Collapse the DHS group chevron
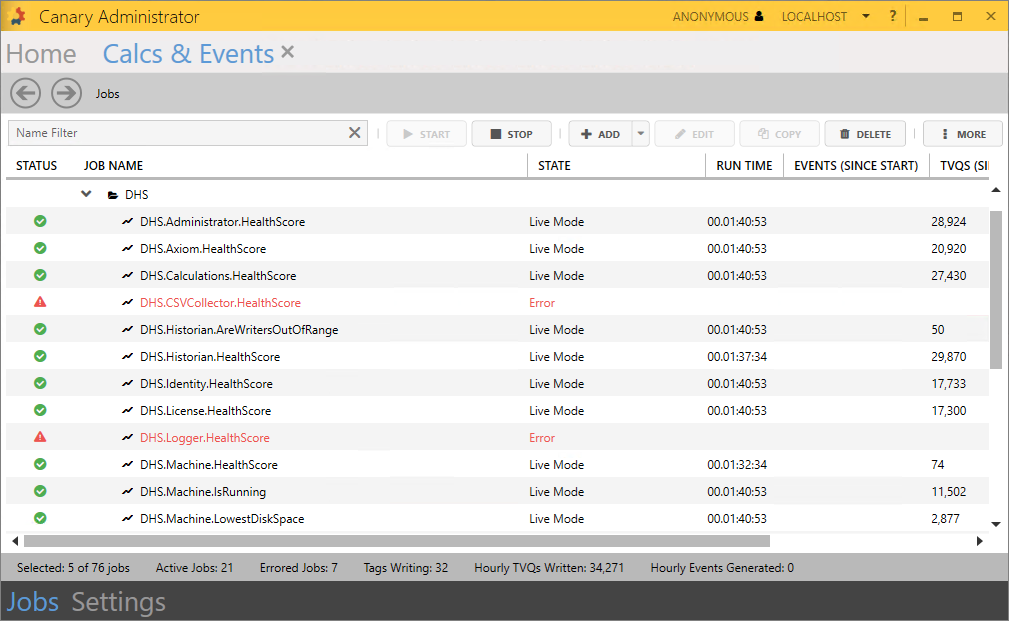The image size is (1009, 621). tap(87, 194)
